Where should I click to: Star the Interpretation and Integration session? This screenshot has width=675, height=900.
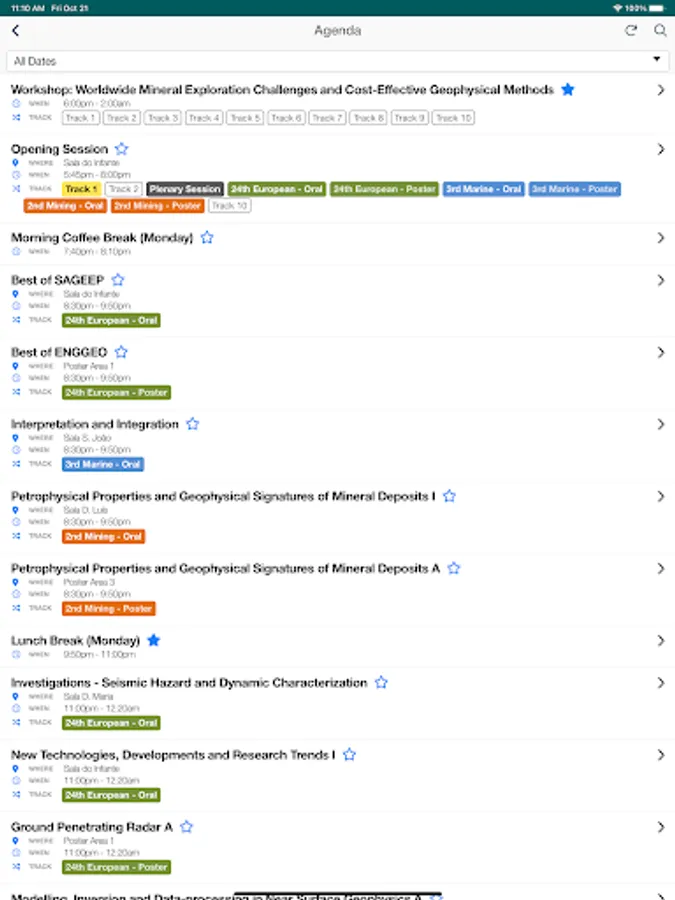point(193,424)
